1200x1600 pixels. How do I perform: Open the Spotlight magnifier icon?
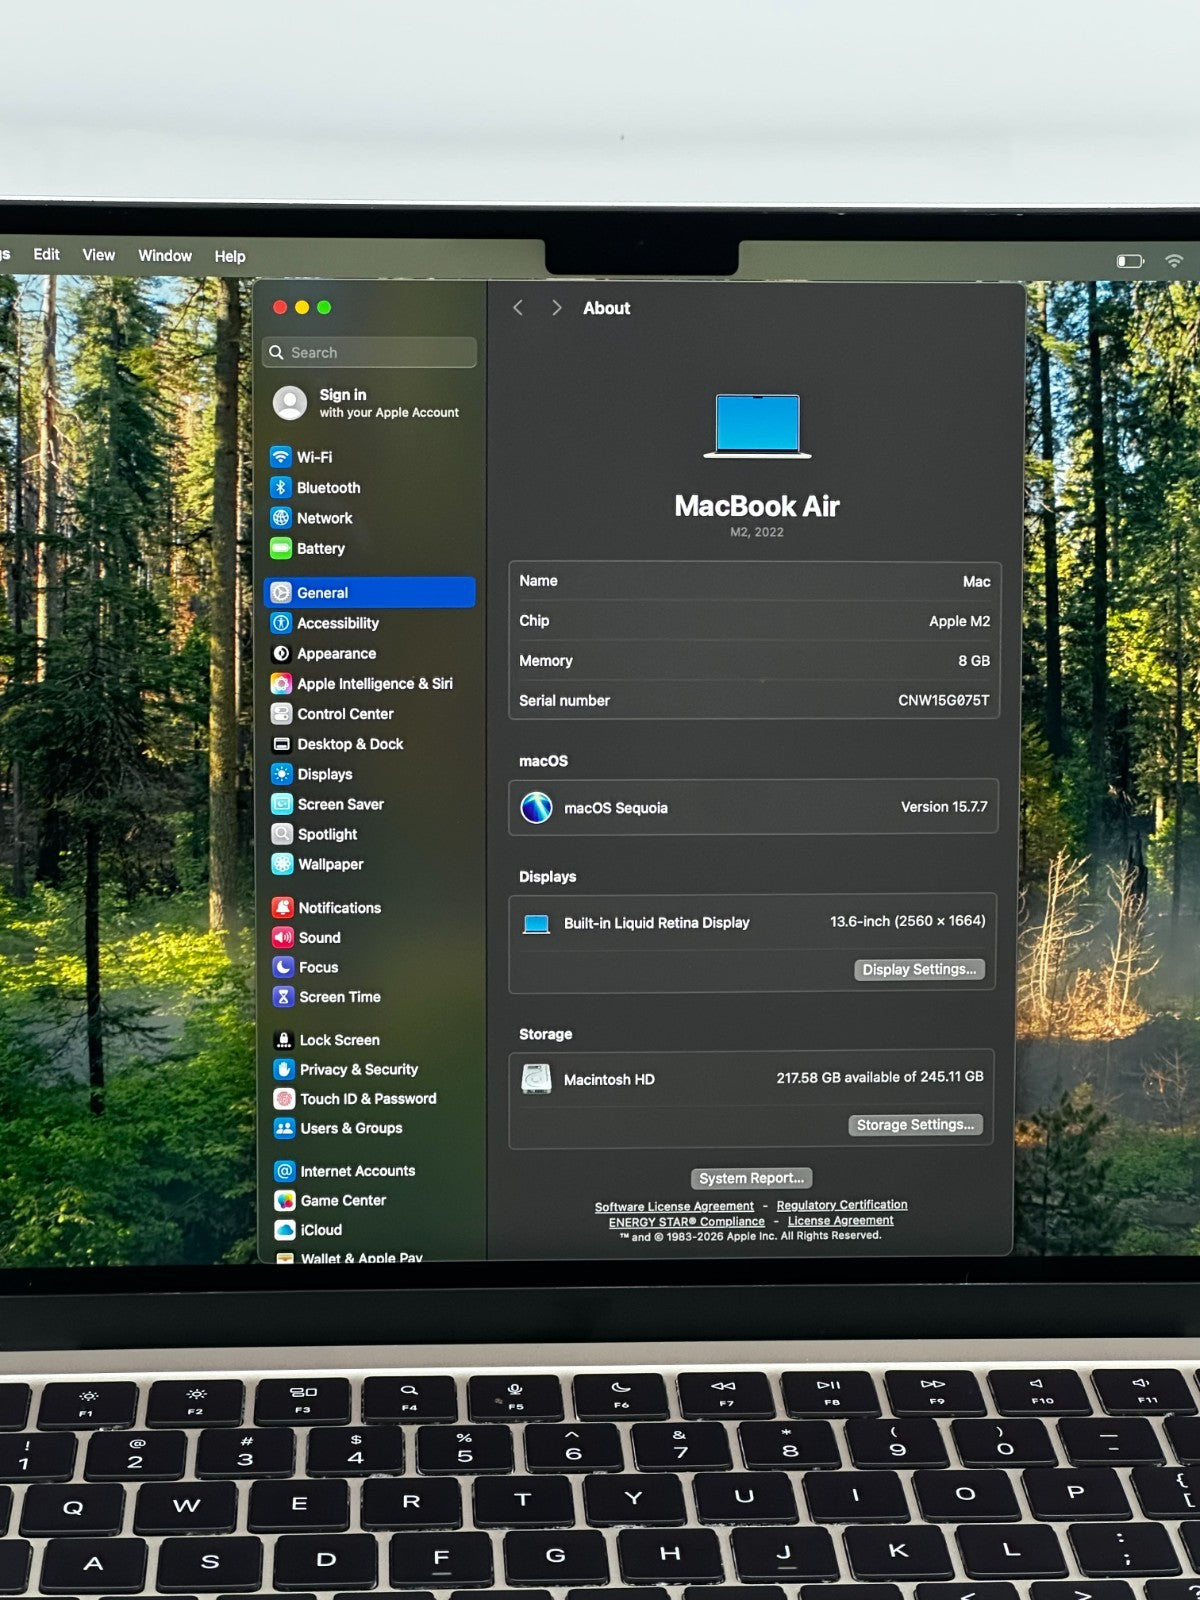tap(282, 834)
